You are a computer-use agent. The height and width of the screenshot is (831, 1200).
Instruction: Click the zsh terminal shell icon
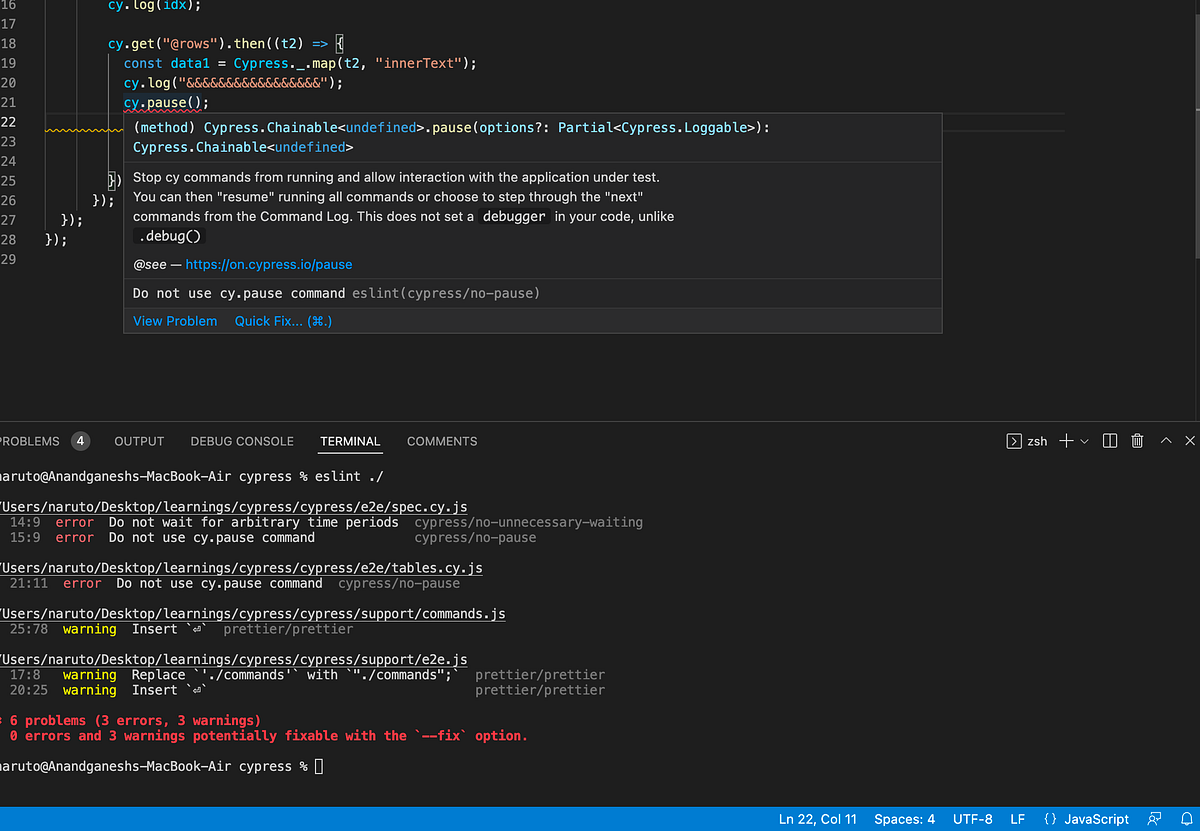pos(1014,440)
